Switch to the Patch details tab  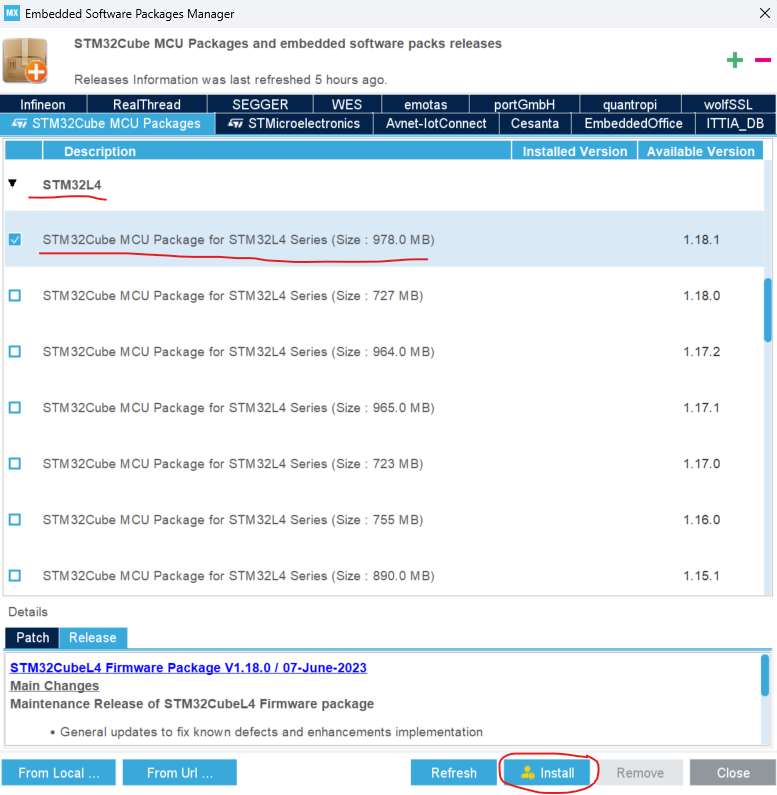[x=32, y=637]
